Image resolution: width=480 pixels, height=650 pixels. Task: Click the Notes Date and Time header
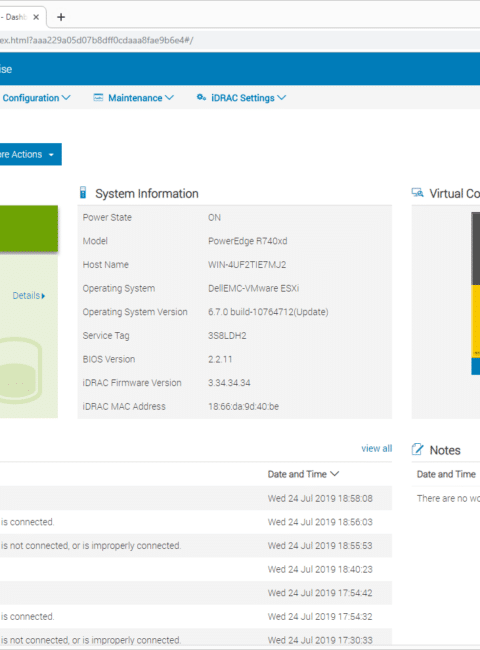[446, 474]
